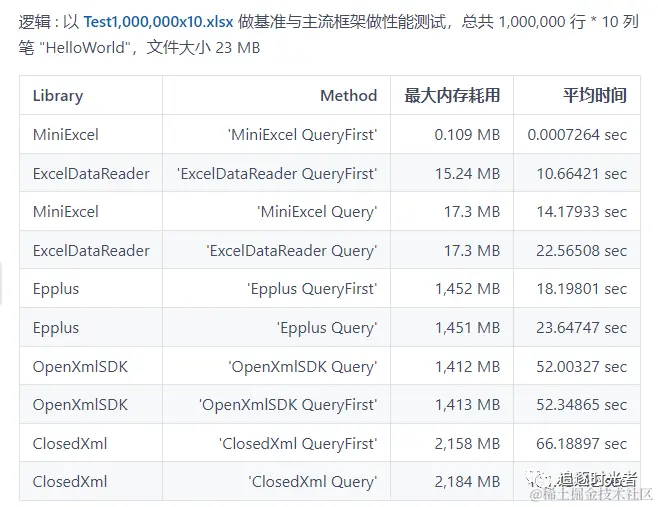
Task: Select the 'OpenXmlSDK Query' method cell
Action: tap(277, 366)
